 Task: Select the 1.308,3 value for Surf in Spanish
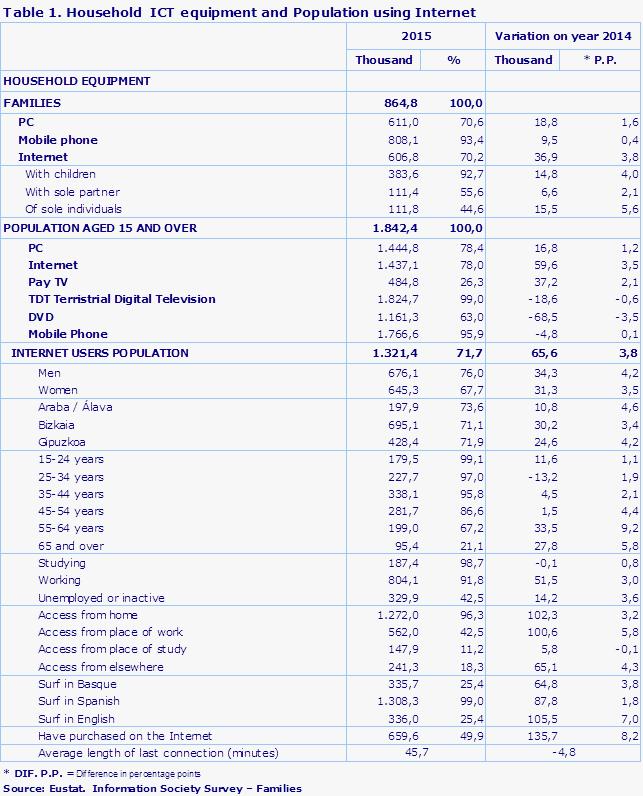point(398,701)
